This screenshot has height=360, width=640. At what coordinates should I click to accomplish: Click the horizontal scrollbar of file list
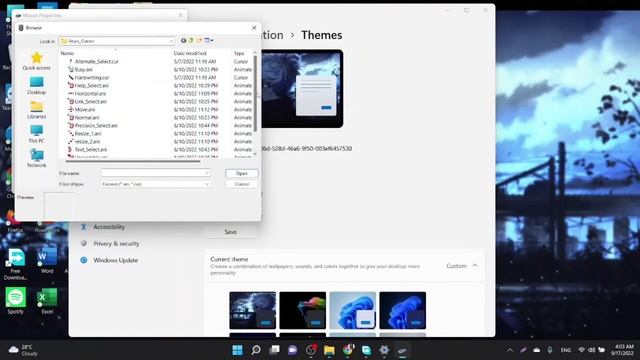coord(133,162)
